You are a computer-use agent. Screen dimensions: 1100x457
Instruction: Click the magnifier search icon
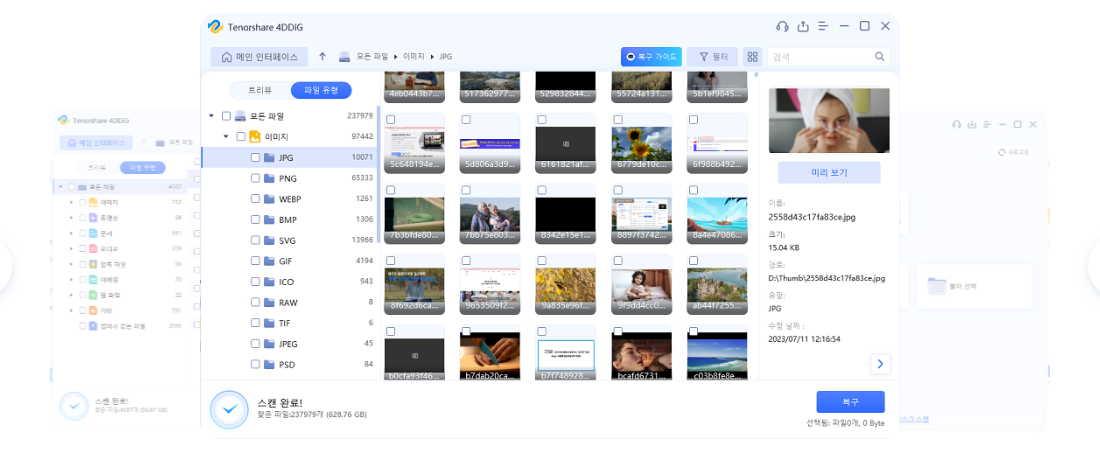[x=879, y=57]
